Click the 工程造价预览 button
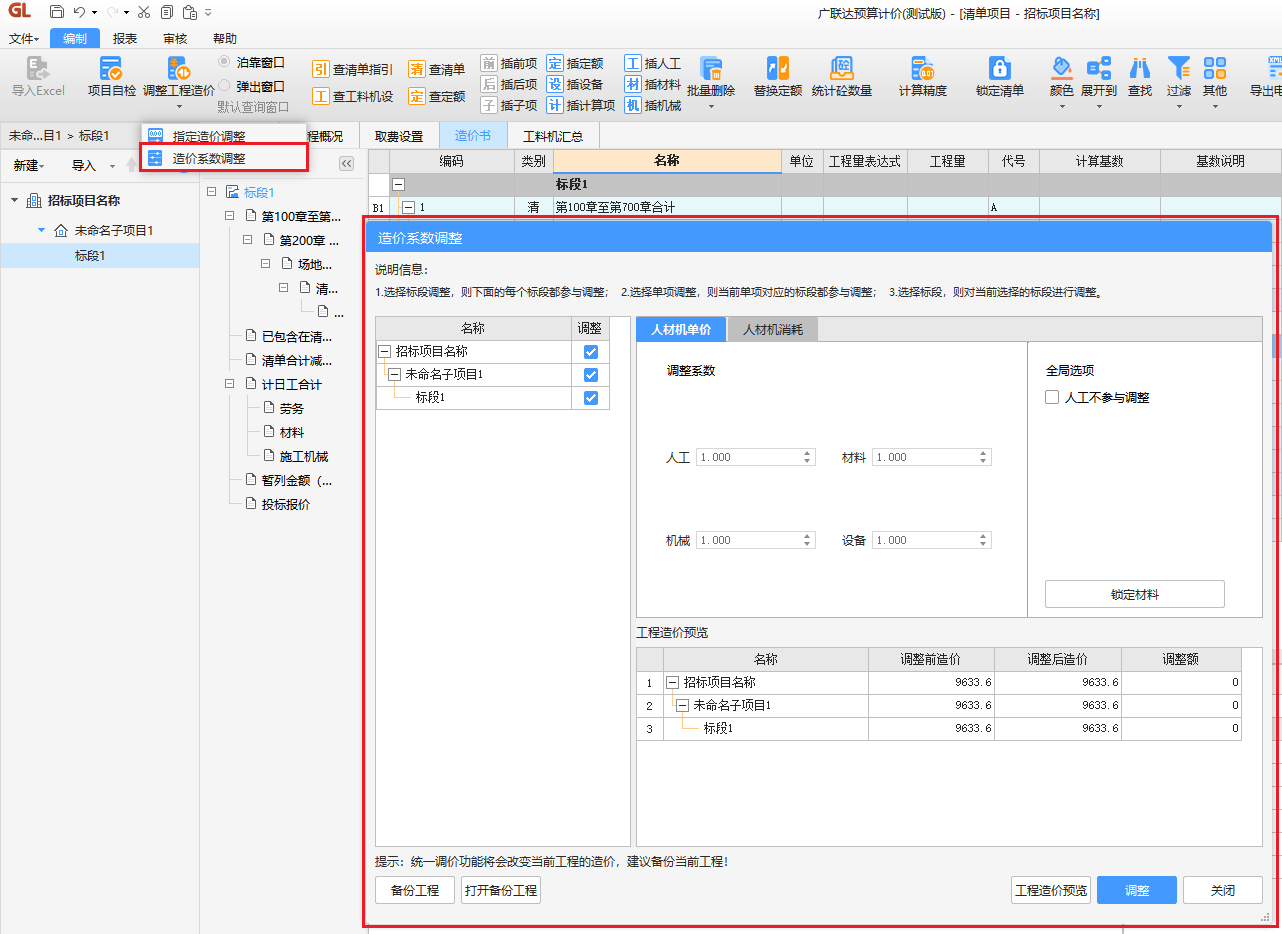 click(x=1051, y=890)
